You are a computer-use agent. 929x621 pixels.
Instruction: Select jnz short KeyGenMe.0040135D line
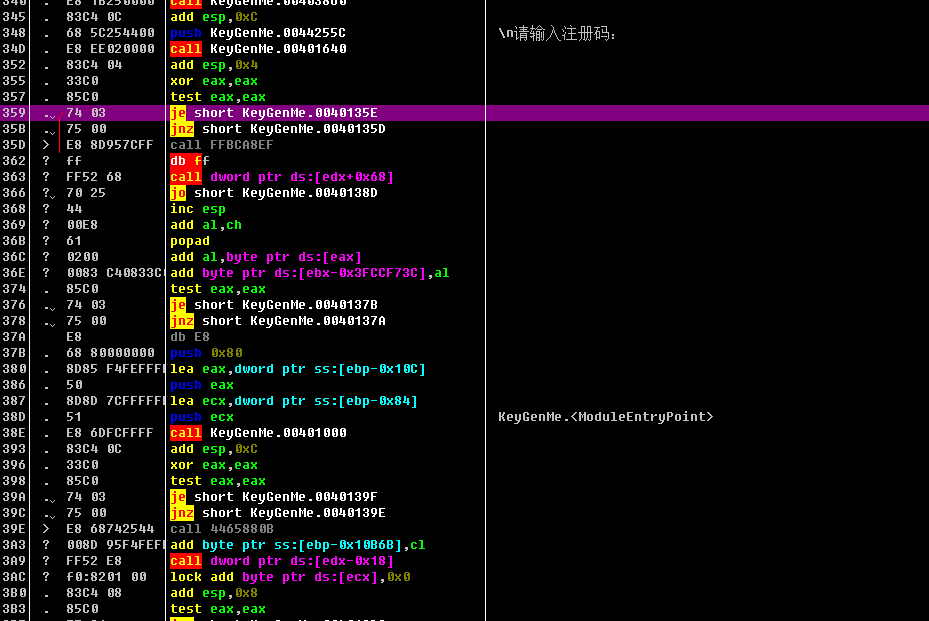278,129
